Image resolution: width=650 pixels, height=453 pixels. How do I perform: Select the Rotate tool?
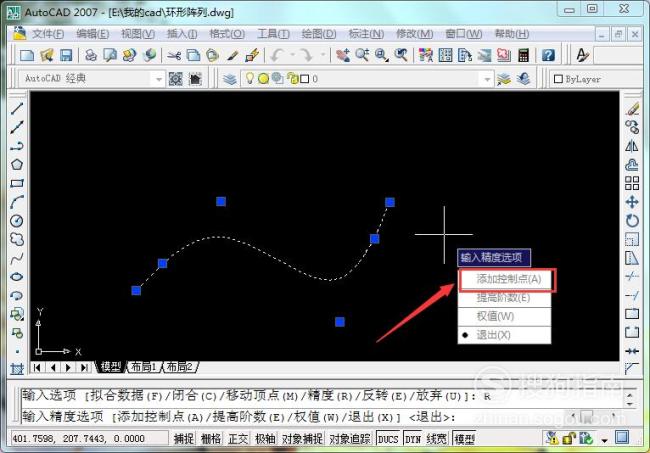coord(632,220)
